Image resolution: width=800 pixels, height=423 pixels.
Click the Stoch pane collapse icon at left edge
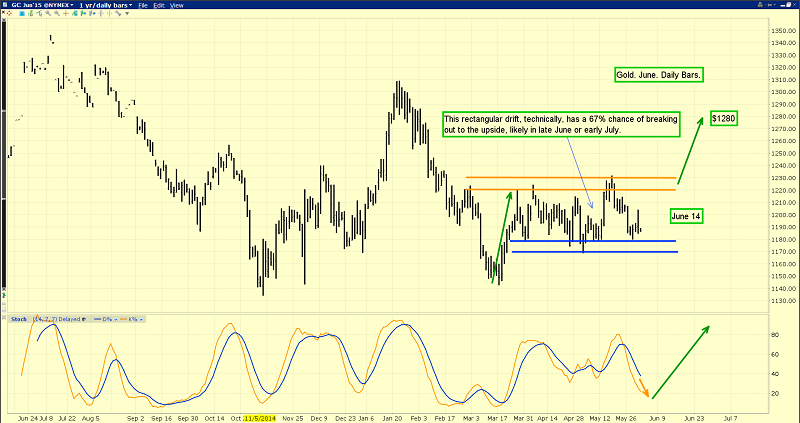[x=4, y=317]
